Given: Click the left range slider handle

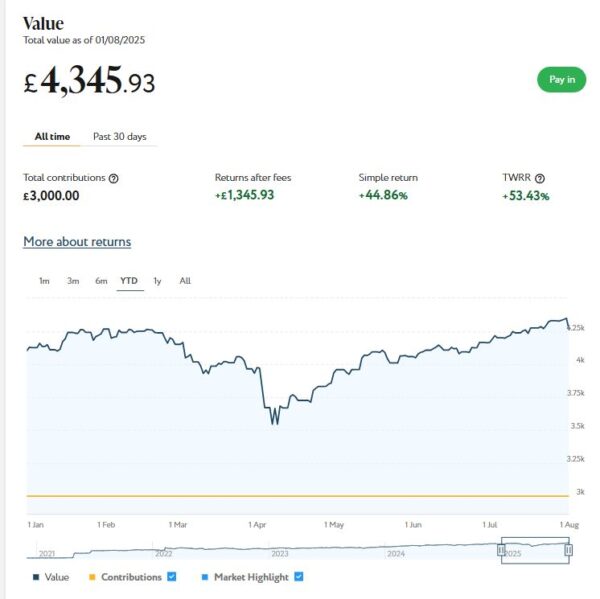Looking at the screenshot, I should tap(502, 549).
